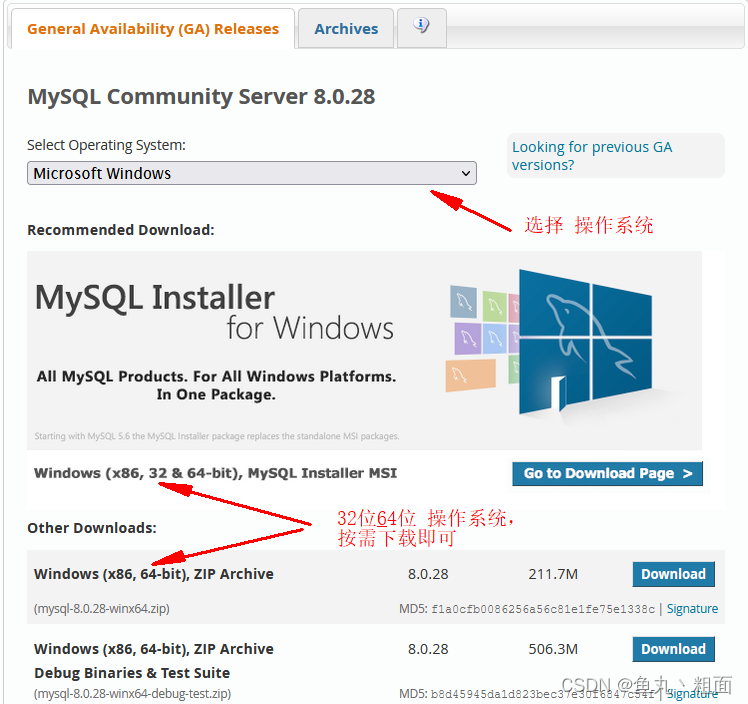Click the MD5 hash f1a0cfb0086256a56c81e1fe75e1338c
The image size is (748, 704).
pos(543,609)
